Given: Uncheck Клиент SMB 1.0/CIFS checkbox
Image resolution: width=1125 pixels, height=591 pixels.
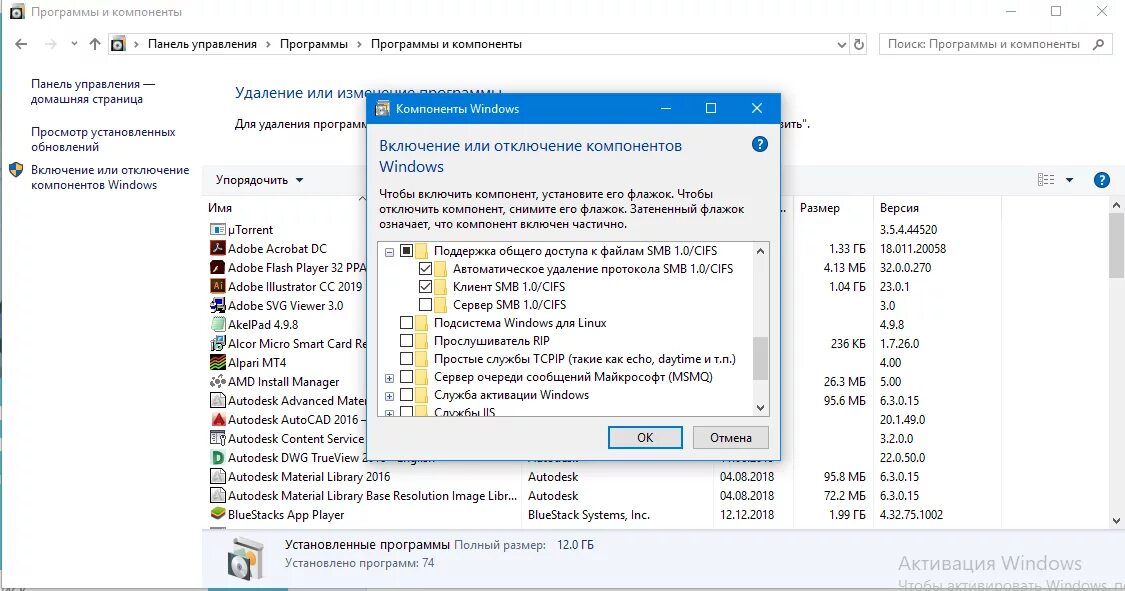Looking at the screenshot, I should (425, 287).
